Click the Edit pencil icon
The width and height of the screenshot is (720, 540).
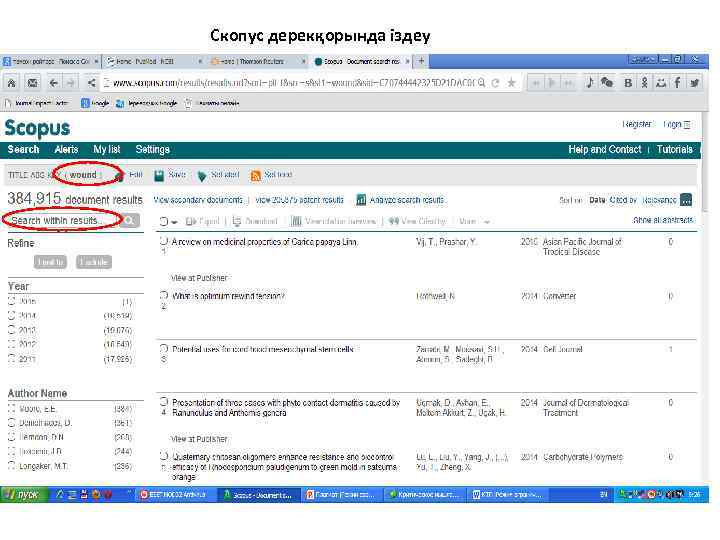119,176
